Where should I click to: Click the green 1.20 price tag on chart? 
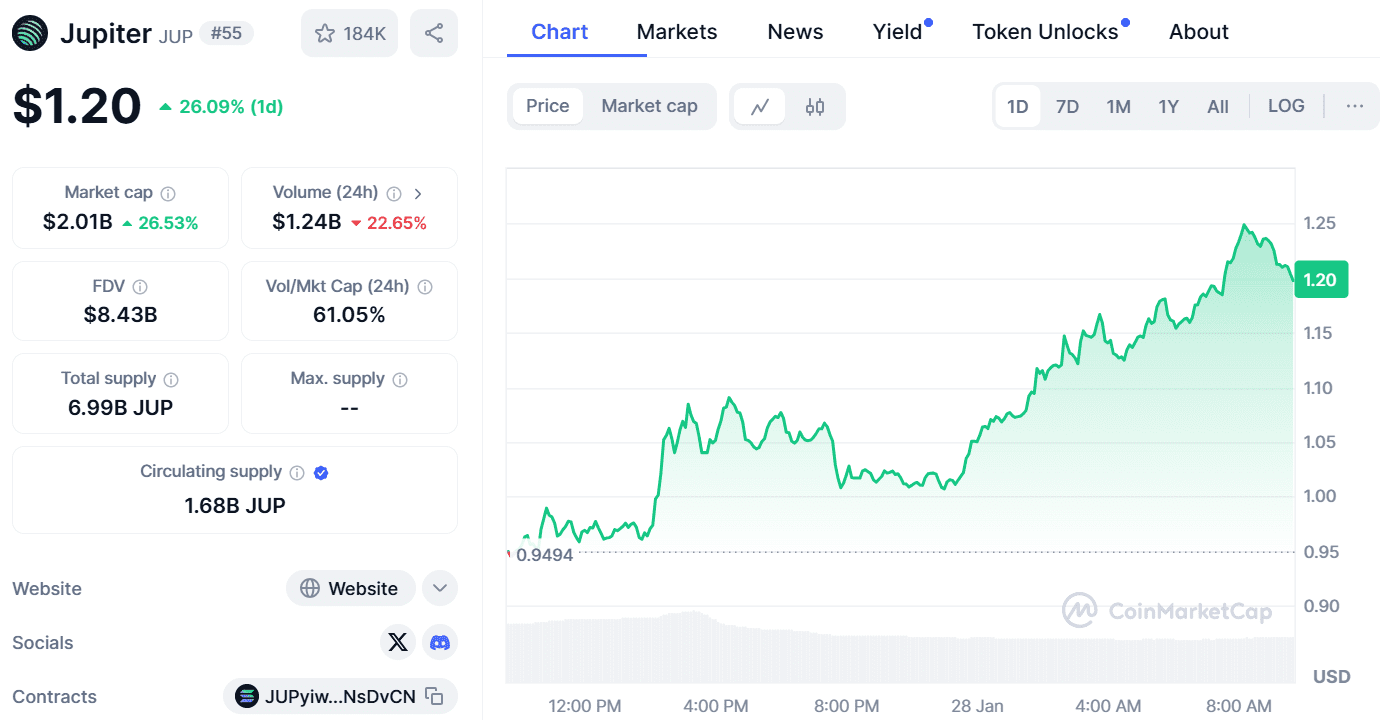(1321, 280)
